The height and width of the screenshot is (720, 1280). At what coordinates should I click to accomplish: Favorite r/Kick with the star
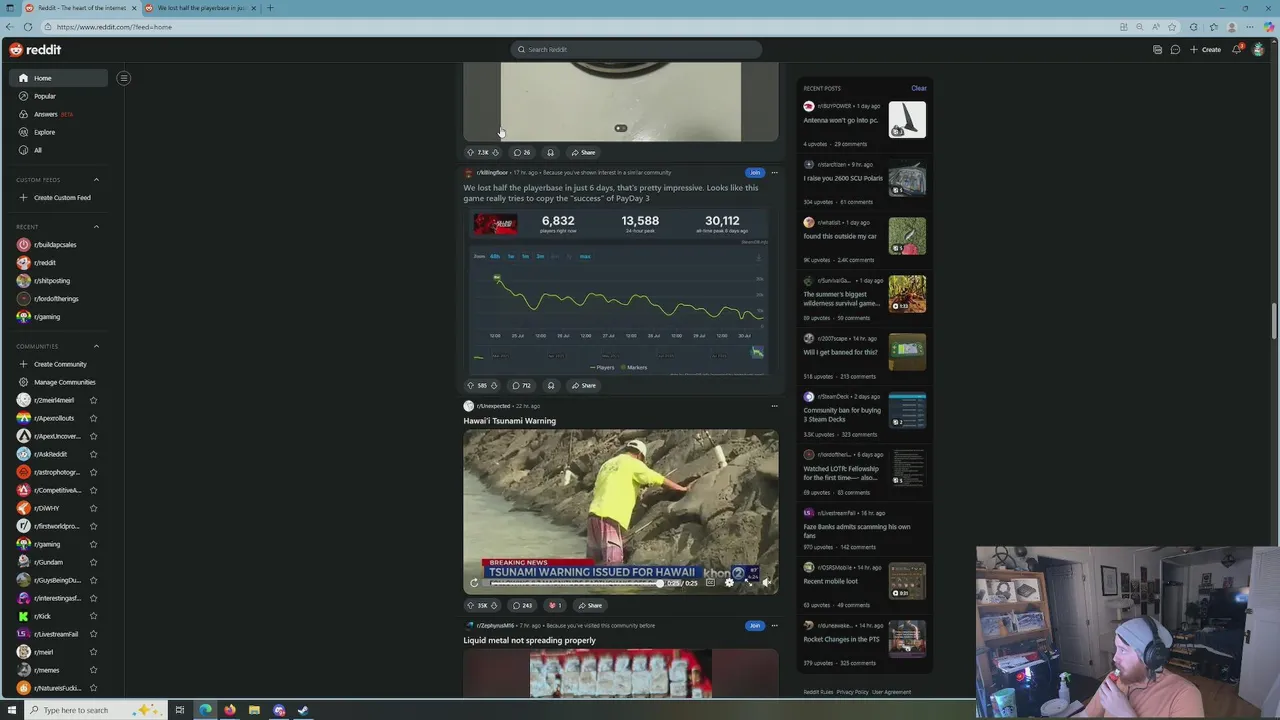click(93, 616)
